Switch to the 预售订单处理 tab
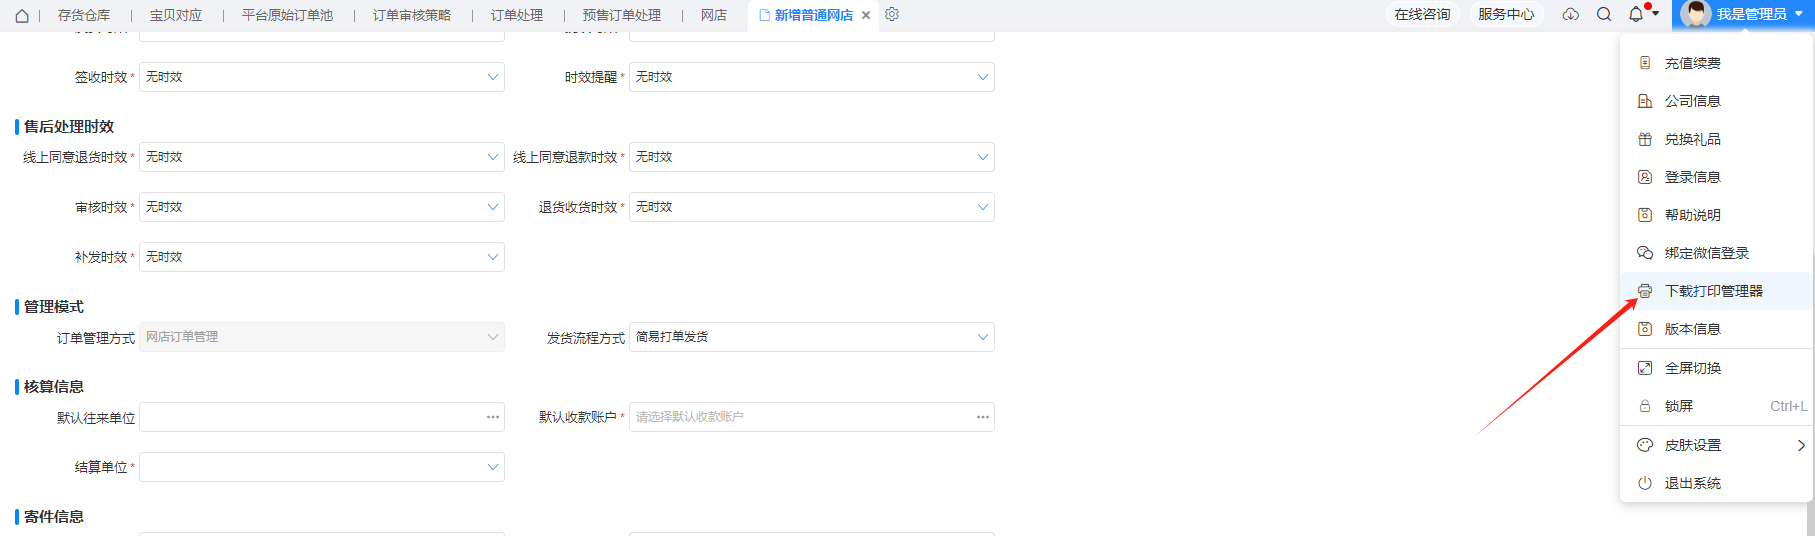The height and width of the screenshot is (536, 1815). pyautogui.click(x=622, y=15)
